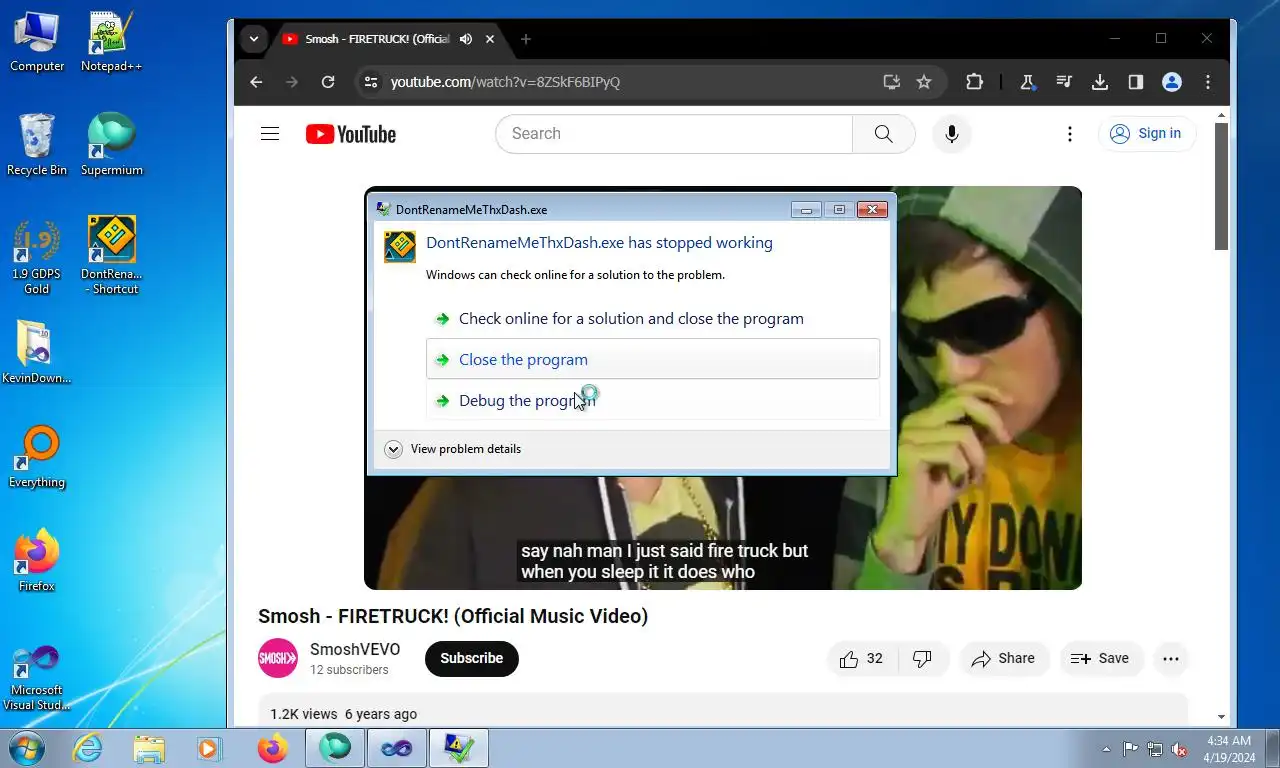This screenshot has height=768, width=1280.
Task: Open YouTube hamburger guide menu
Action: [x=270, y=134]
